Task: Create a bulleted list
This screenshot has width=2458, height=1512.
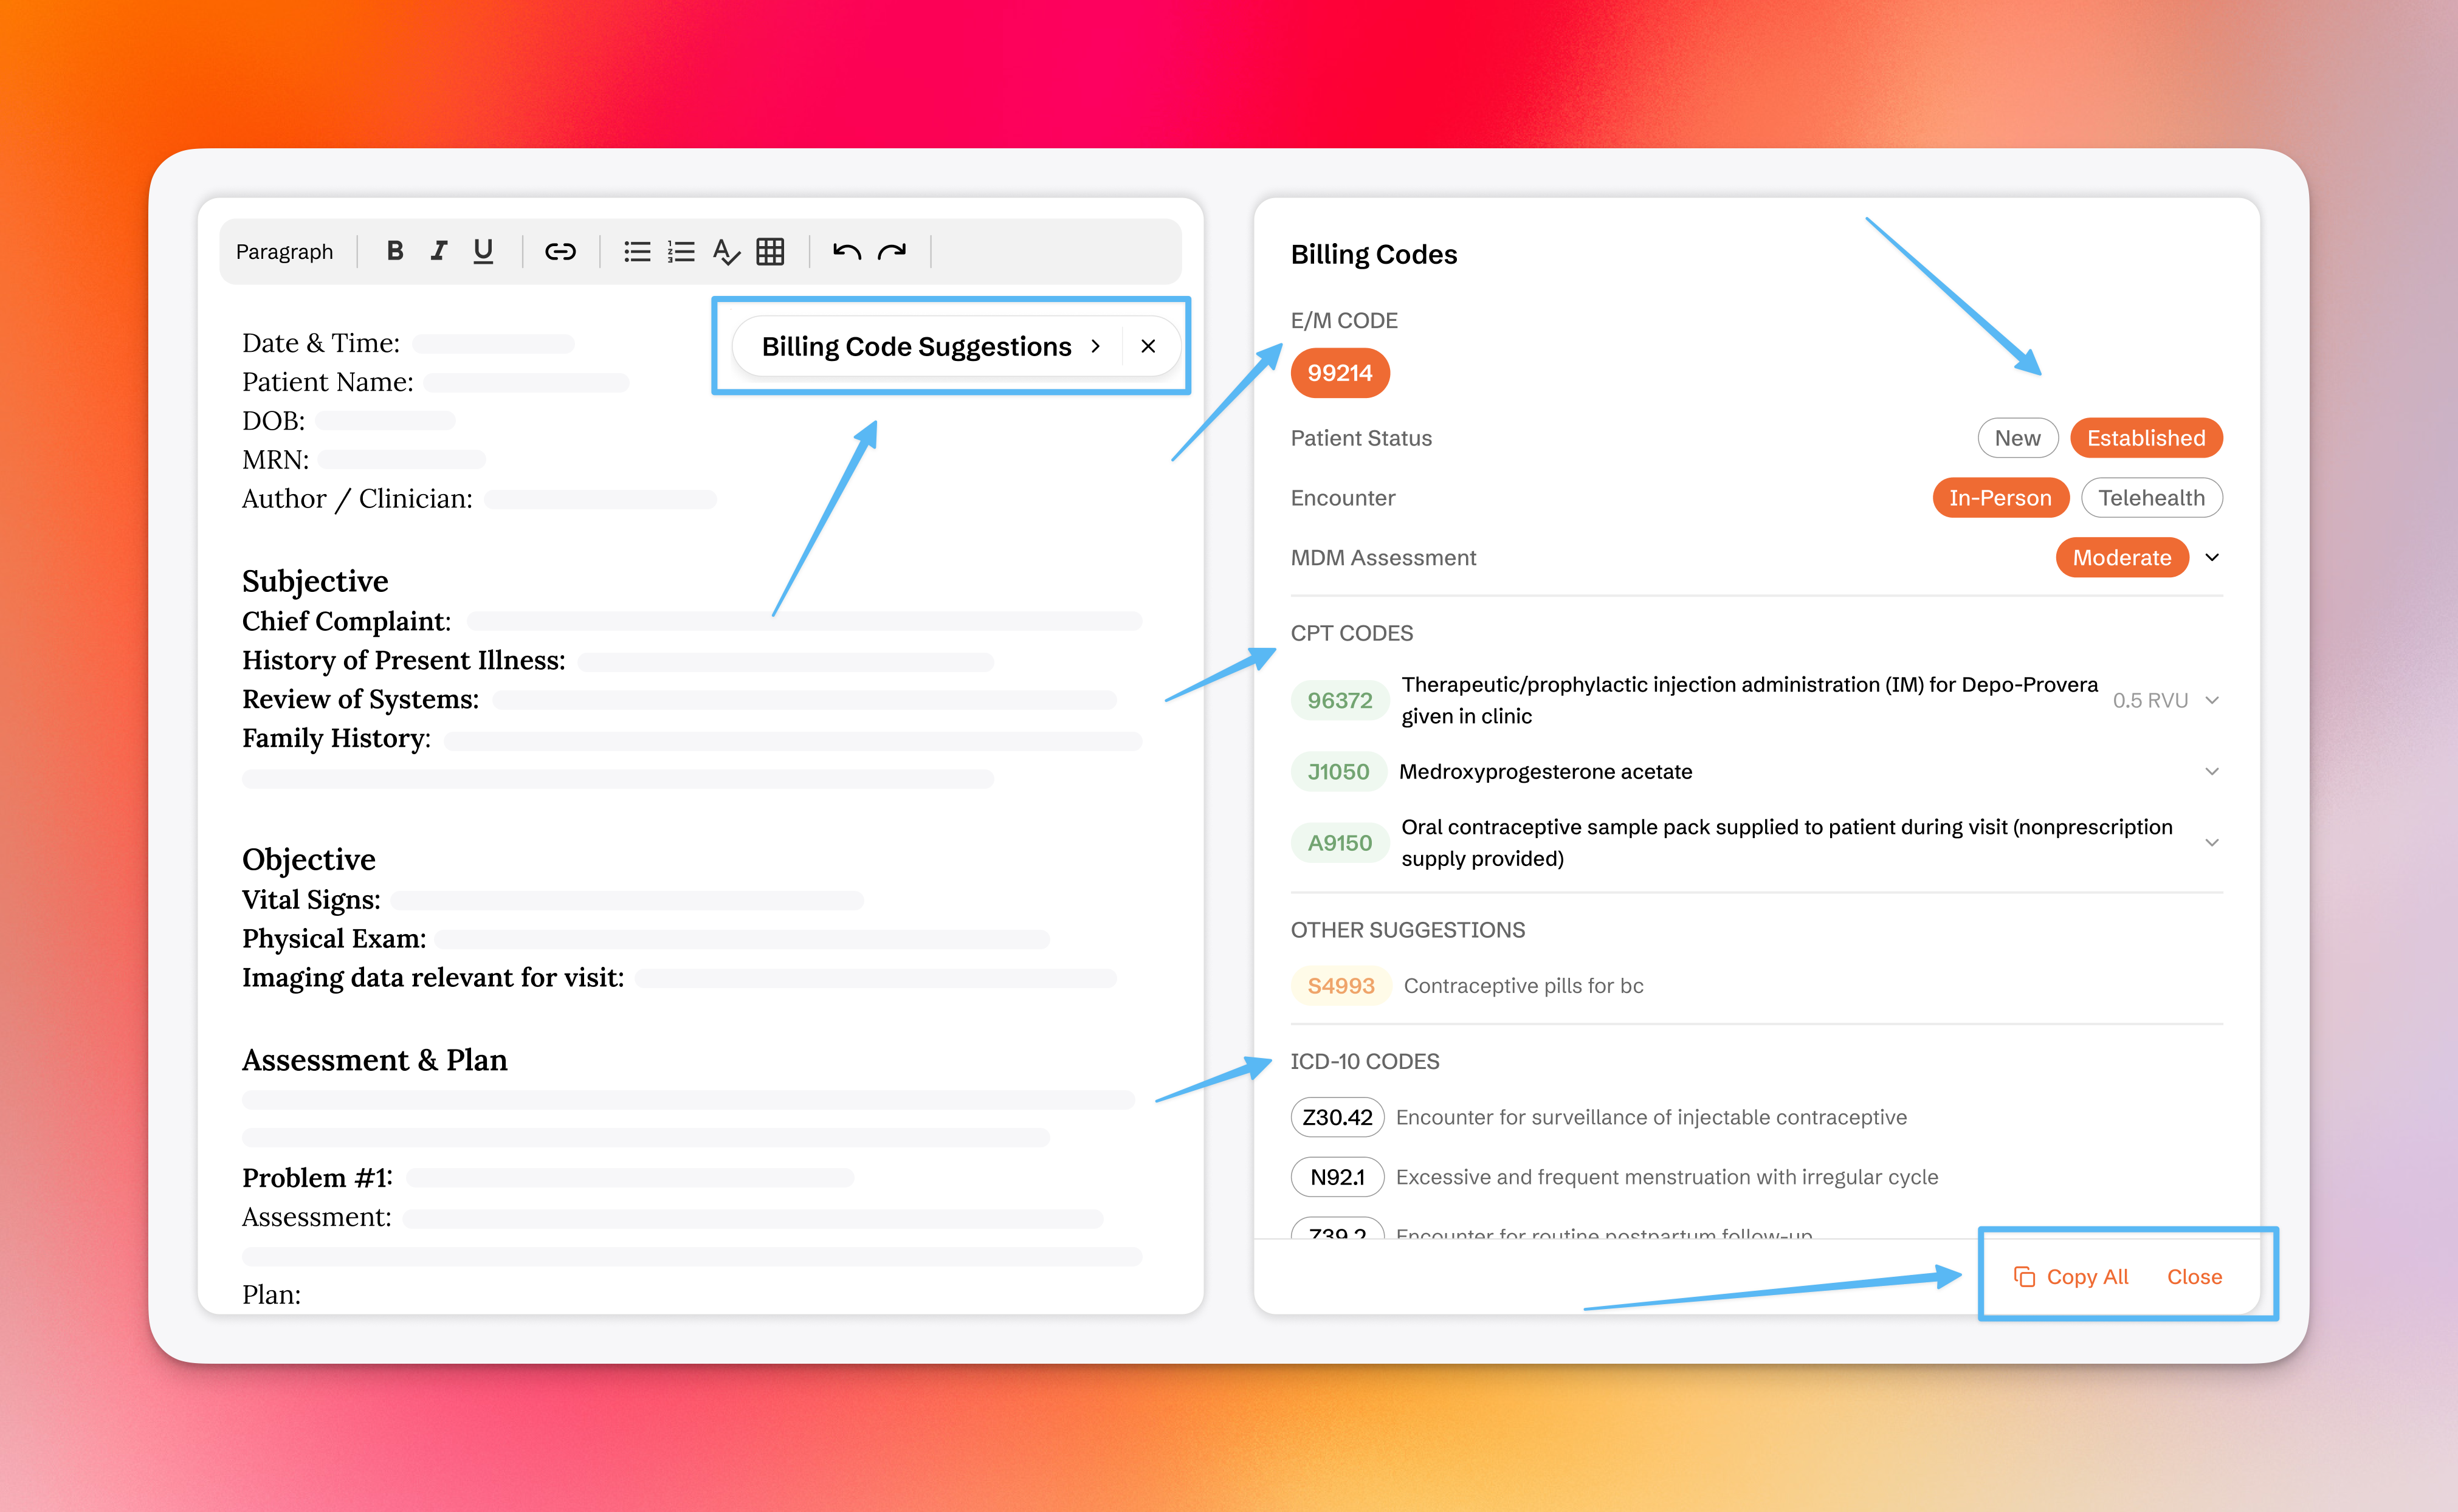Action: point(637,251)
